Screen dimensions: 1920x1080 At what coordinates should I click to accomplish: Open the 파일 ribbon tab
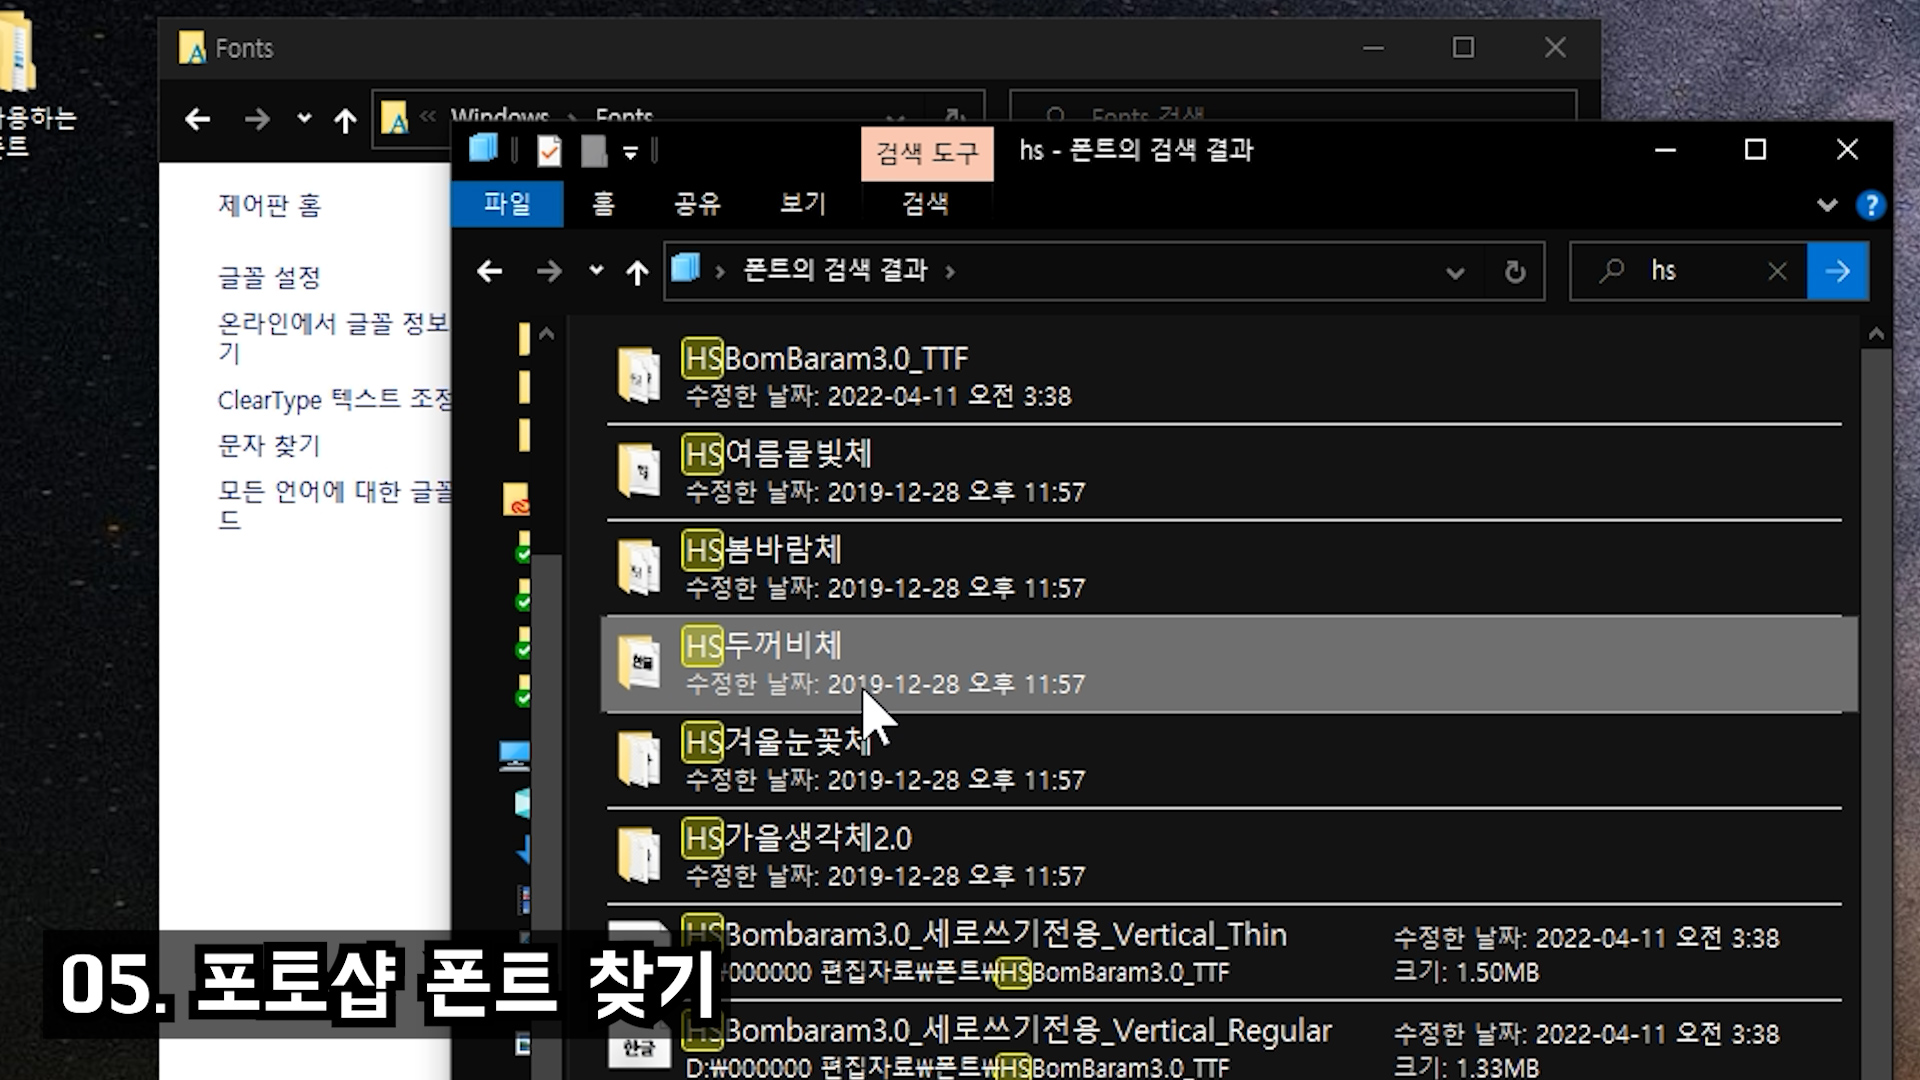tap(507, 204)
